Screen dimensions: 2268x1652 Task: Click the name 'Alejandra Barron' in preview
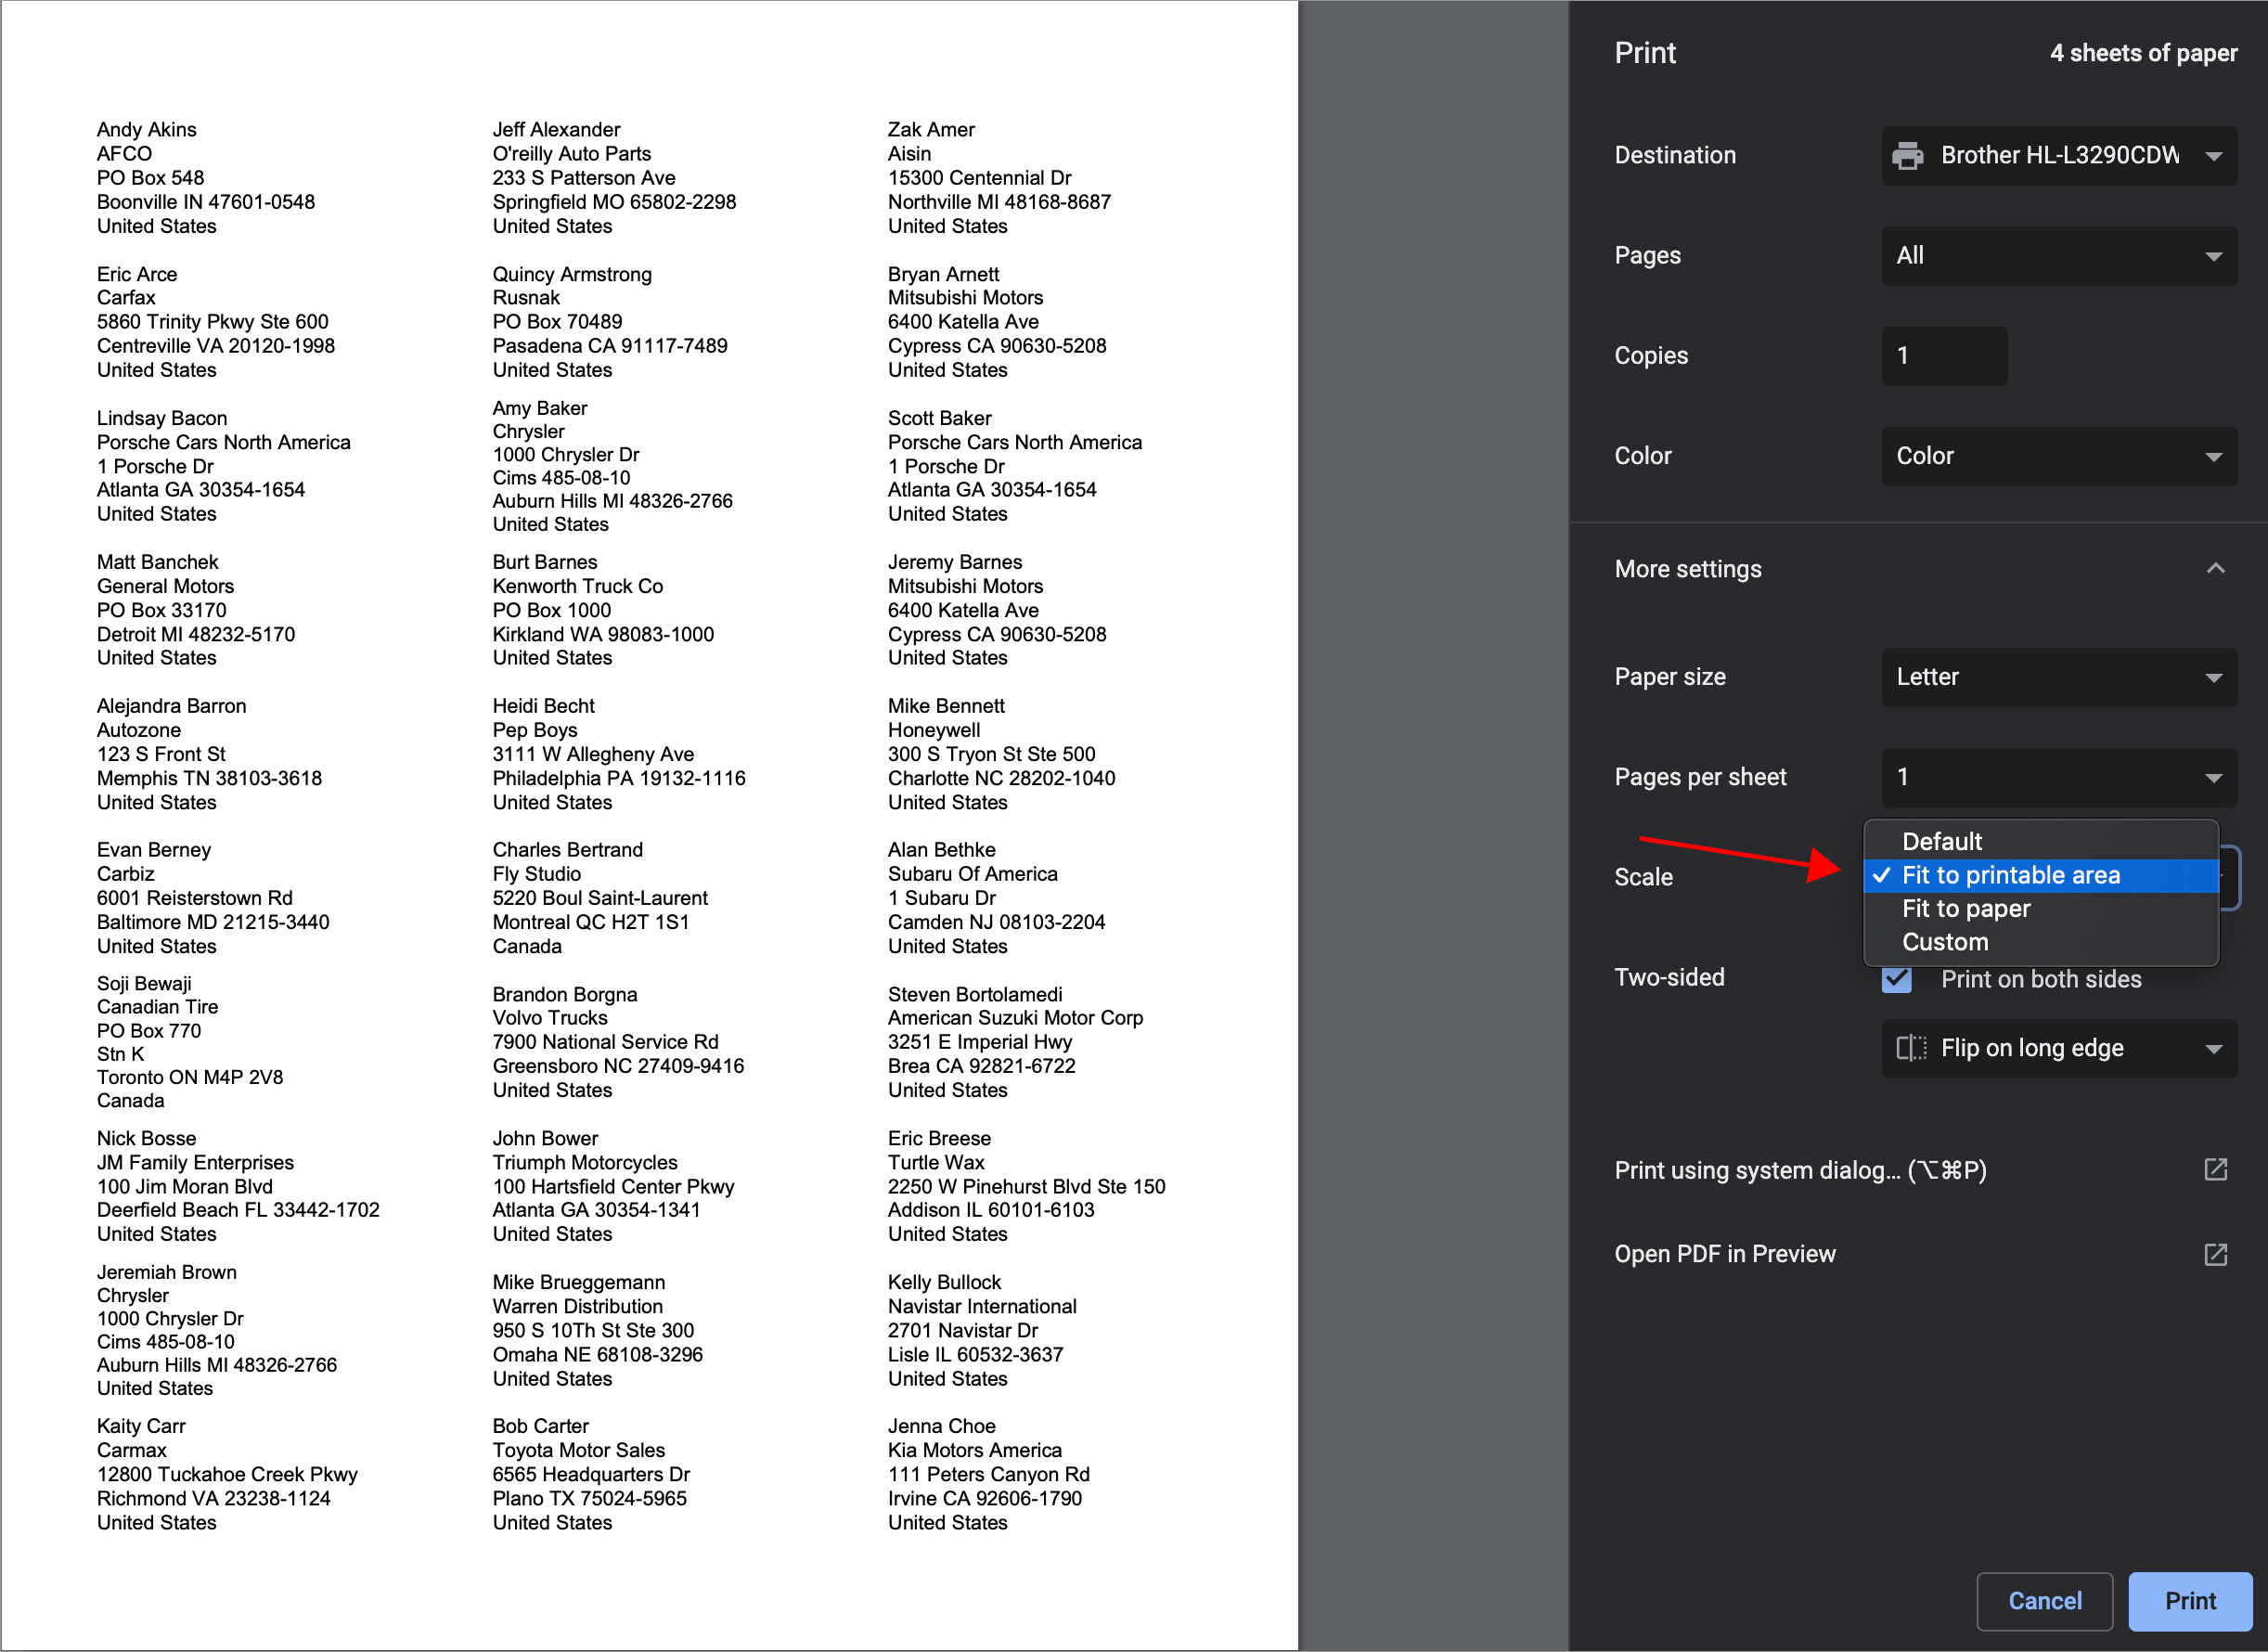pyautogui.click(x=172, y=706)
